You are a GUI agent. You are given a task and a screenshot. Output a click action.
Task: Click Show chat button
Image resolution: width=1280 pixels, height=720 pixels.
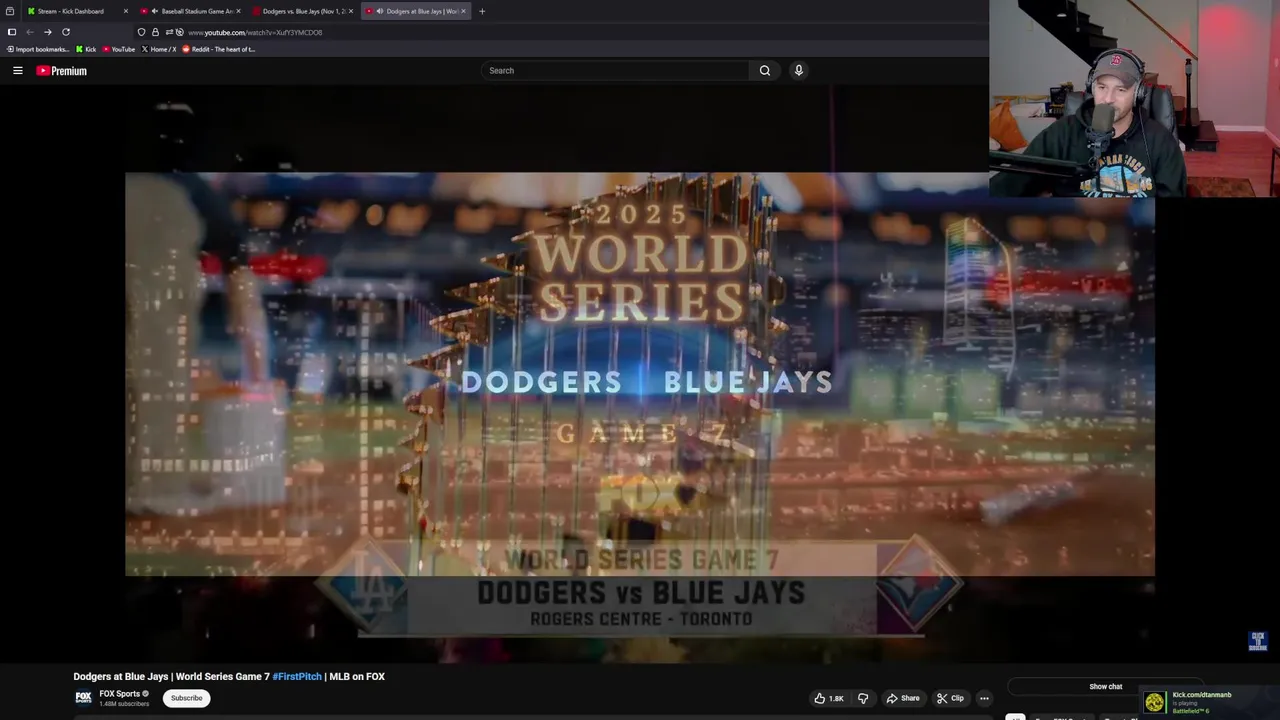coord(1105,687)
